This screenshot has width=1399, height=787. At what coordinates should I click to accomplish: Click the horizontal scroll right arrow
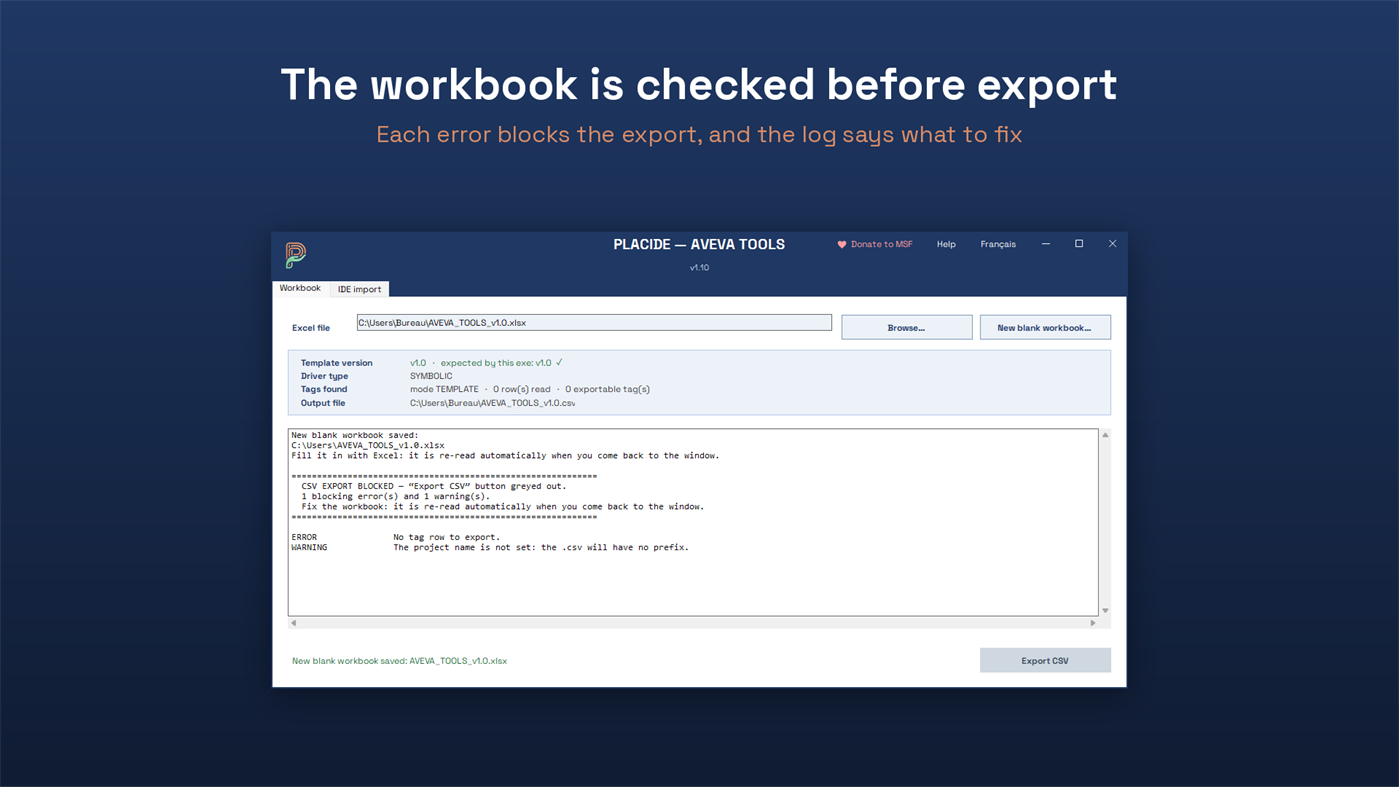pos(1093,623)
